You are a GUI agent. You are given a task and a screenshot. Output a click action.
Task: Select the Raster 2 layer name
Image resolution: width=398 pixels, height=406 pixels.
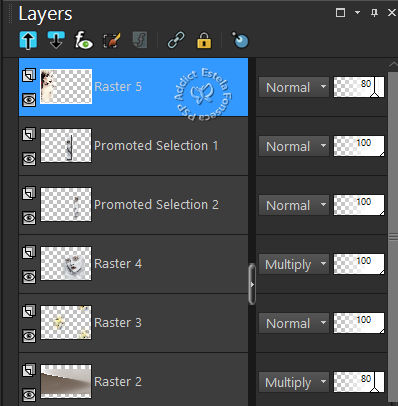118,382
